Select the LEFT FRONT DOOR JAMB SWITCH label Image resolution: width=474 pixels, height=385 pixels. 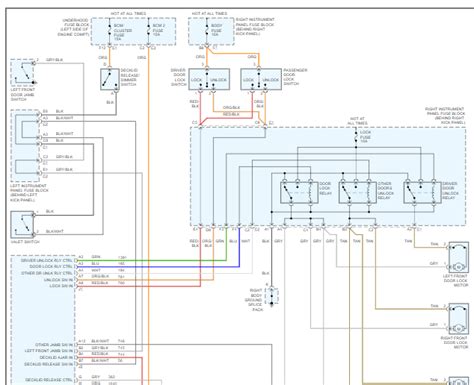click(x=23, y=95)
